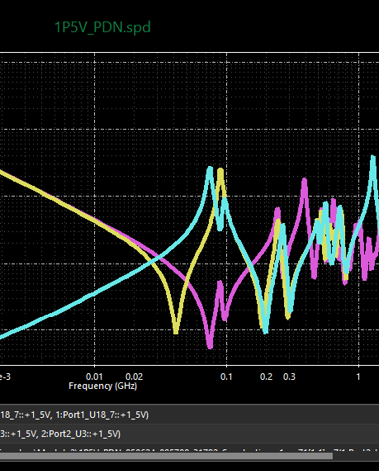Select the Port1_U18_7 legend row
379x471 pixels.
pos(189,415)
